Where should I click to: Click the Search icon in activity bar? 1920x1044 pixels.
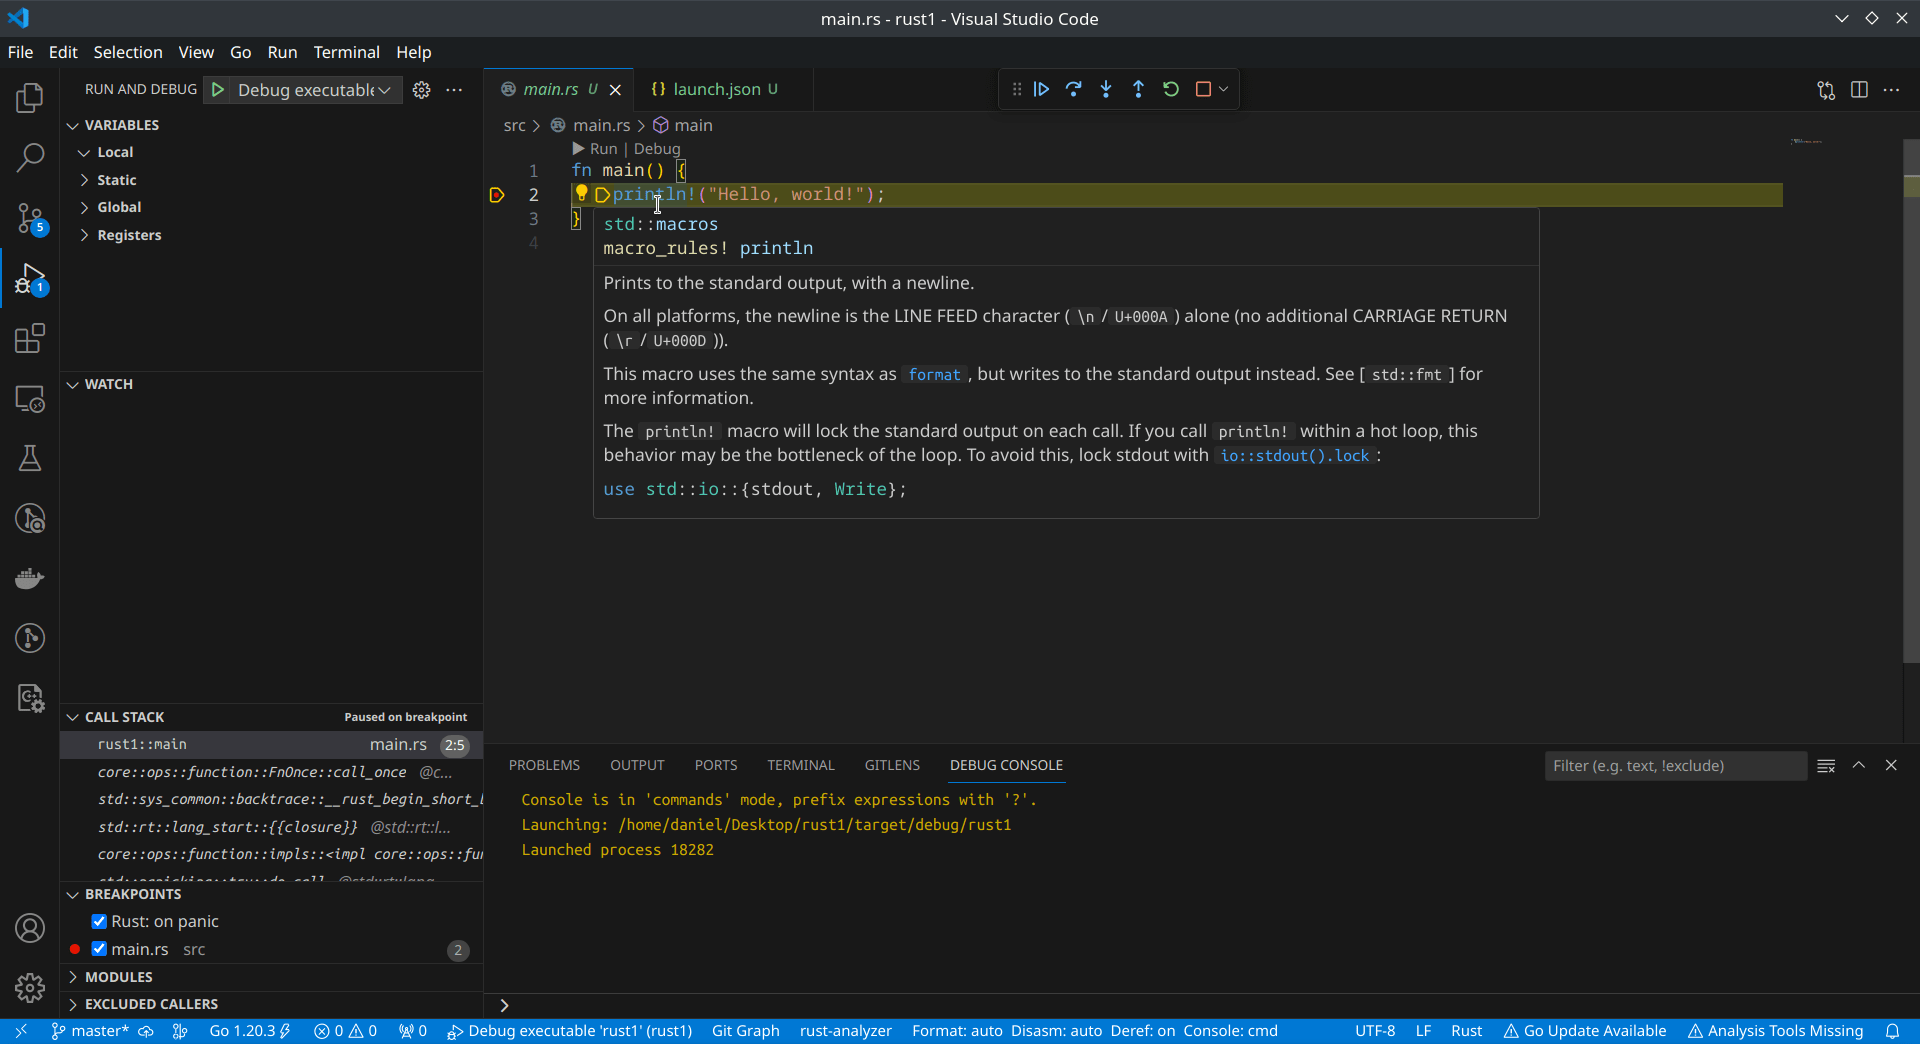(30, 158)
